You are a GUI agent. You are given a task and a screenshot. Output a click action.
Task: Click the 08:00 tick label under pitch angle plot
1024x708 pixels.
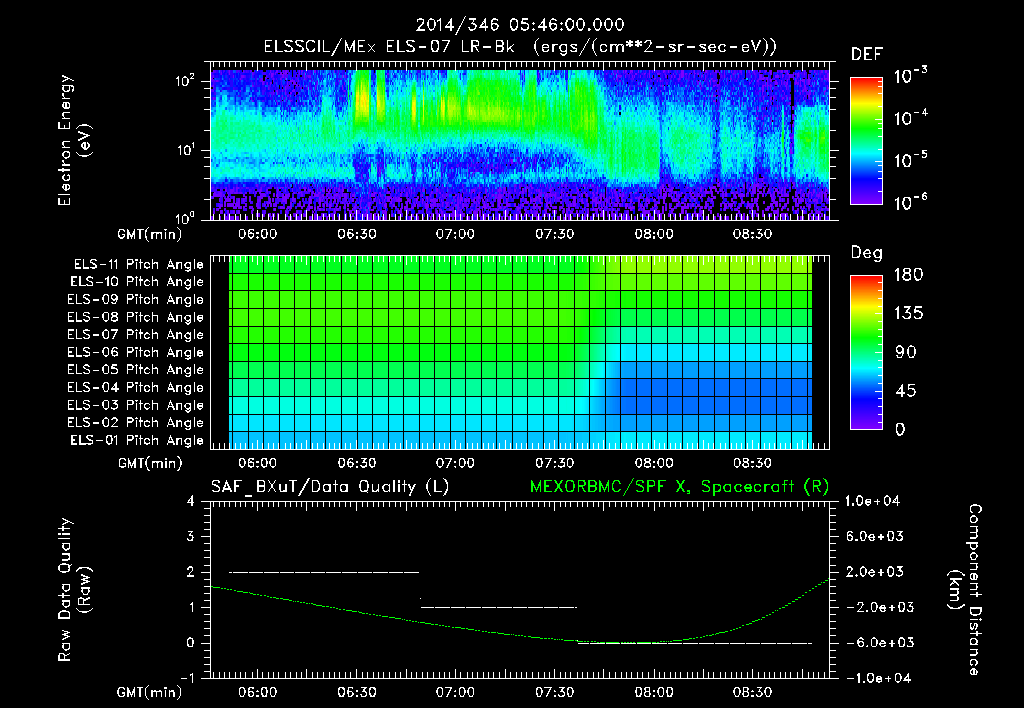(x=654, y=463)
